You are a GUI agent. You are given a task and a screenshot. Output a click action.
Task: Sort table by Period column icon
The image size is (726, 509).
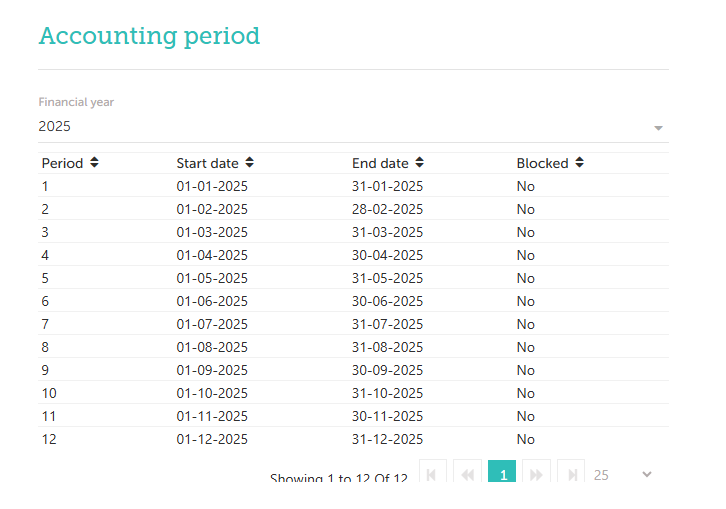(x=94, y=163)
